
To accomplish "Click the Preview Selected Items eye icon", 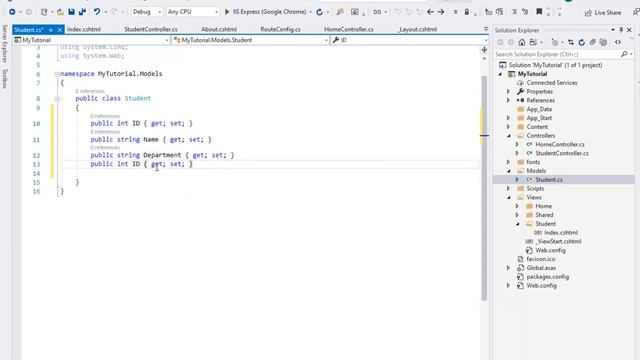I will [618, 42].
